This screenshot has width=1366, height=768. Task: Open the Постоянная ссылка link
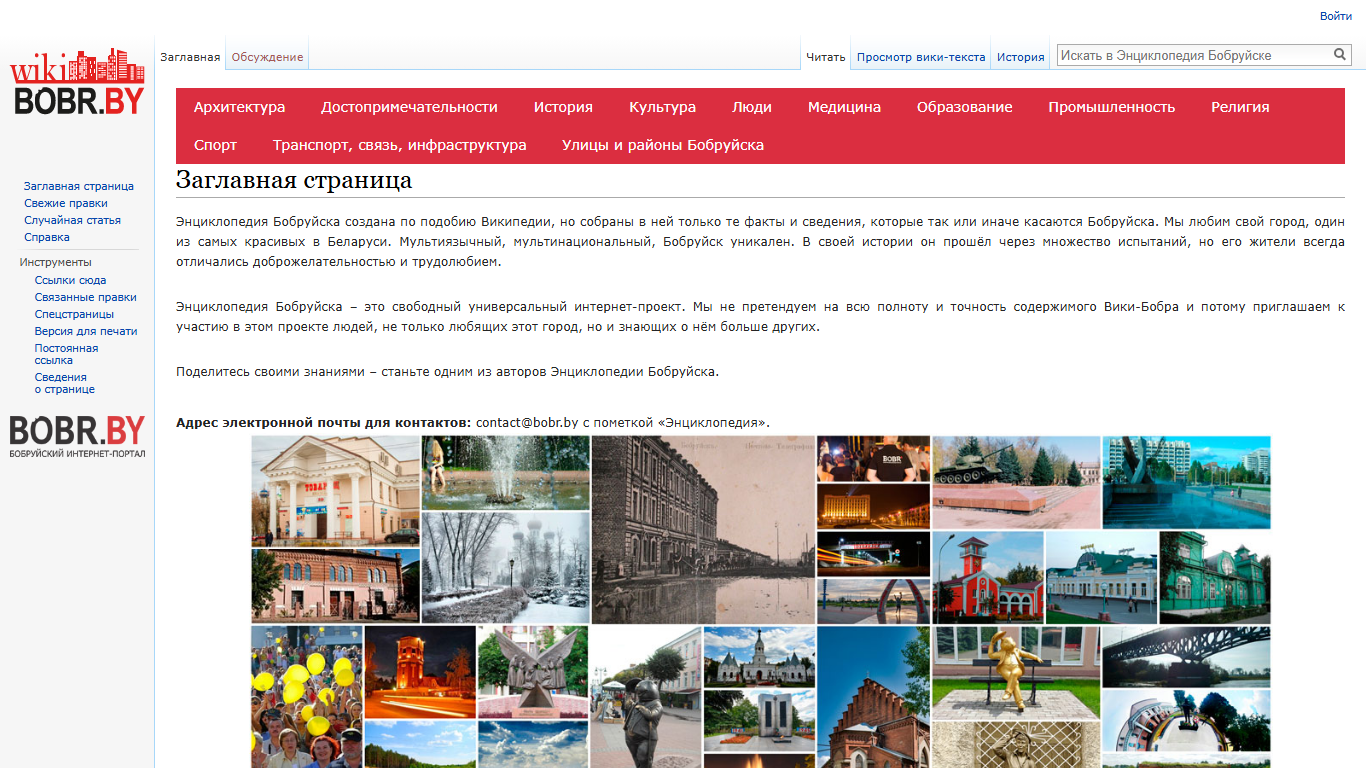pos(66,354)
